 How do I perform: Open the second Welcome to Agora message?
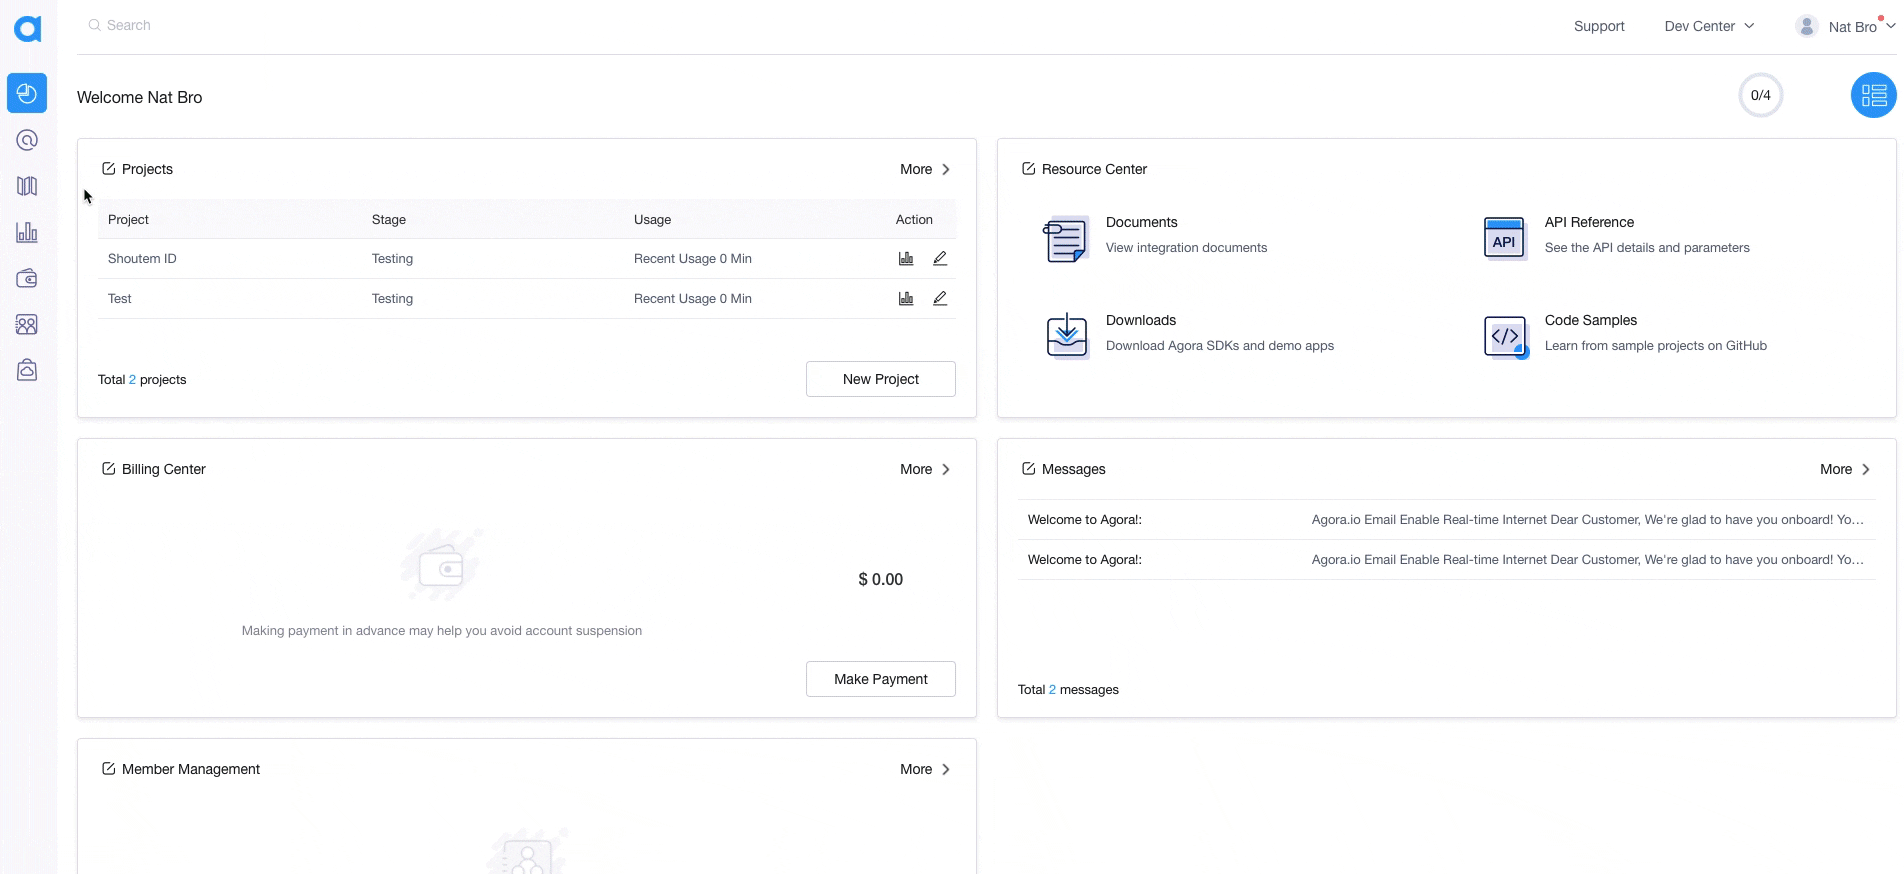click(x=1446, y=560)
